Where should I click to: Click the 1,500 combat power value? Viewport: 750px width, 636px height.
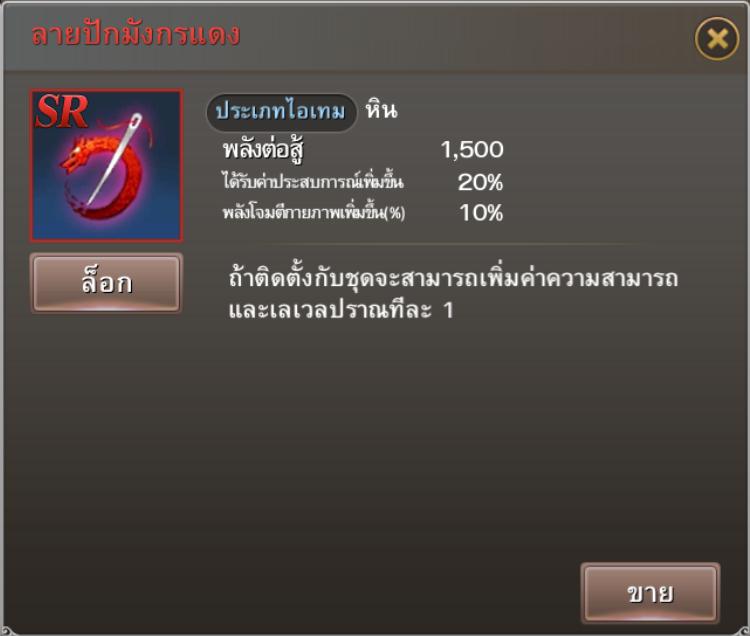pos(472,150)
